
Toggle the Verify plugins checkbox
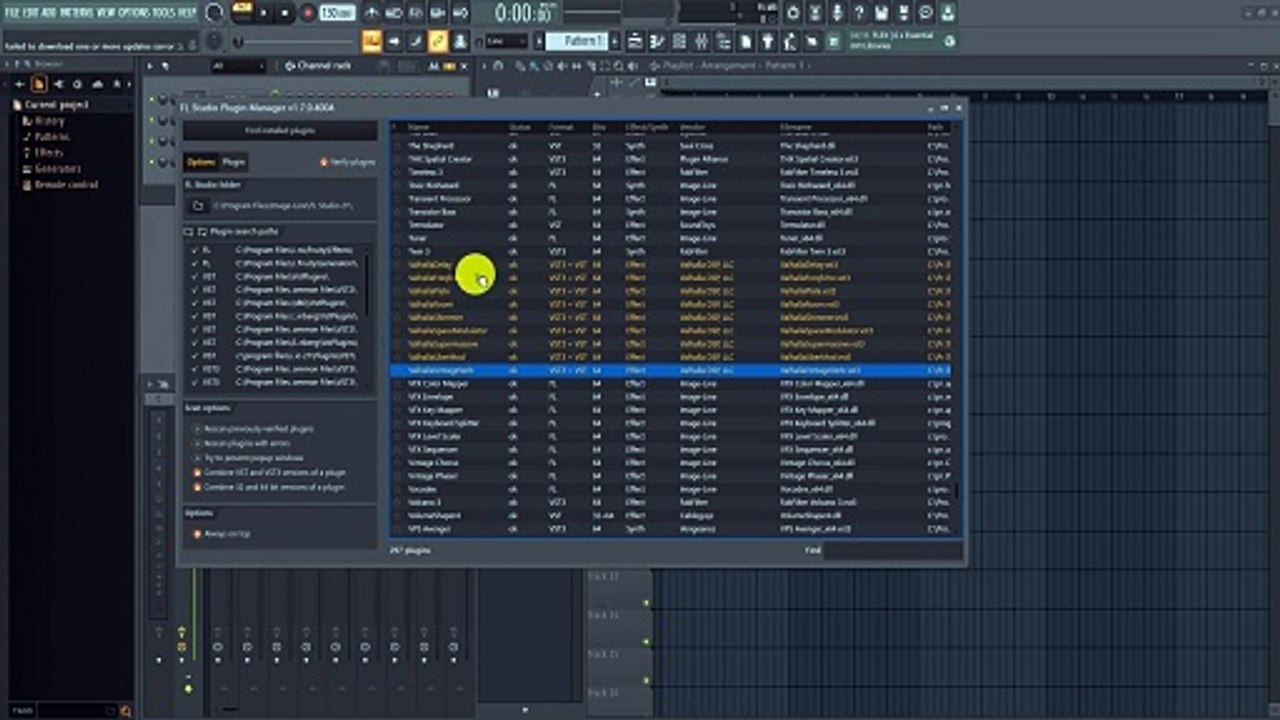347,162
